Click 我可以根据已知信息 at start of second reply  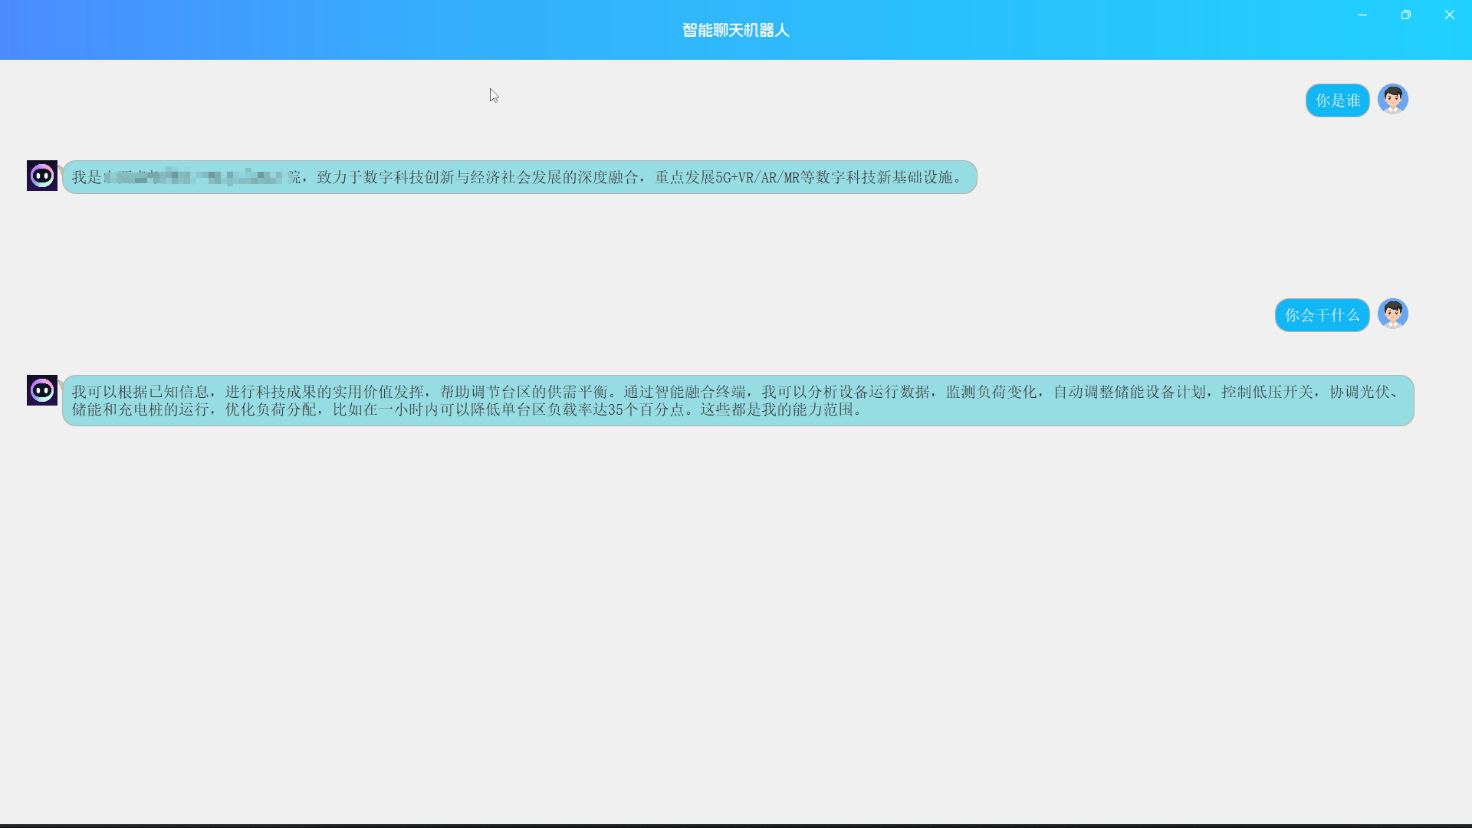pyautogui.click(x=141, y=392)
